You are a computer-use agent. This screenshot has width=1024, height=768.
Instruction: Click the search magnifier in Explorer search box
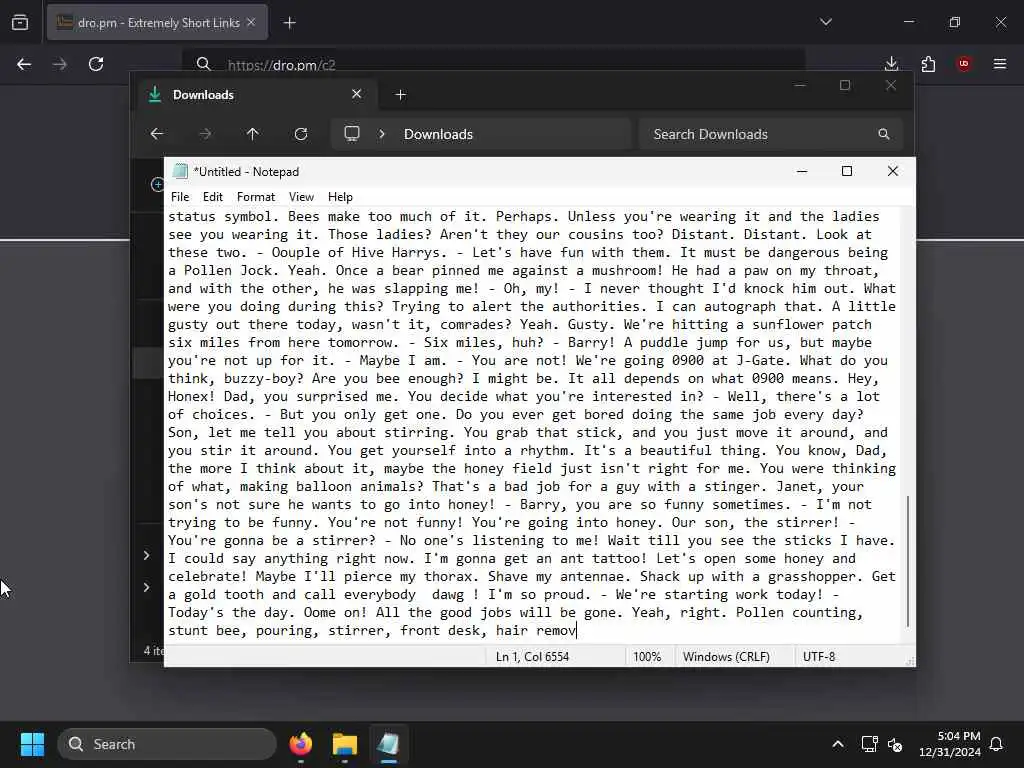(884, 134)
